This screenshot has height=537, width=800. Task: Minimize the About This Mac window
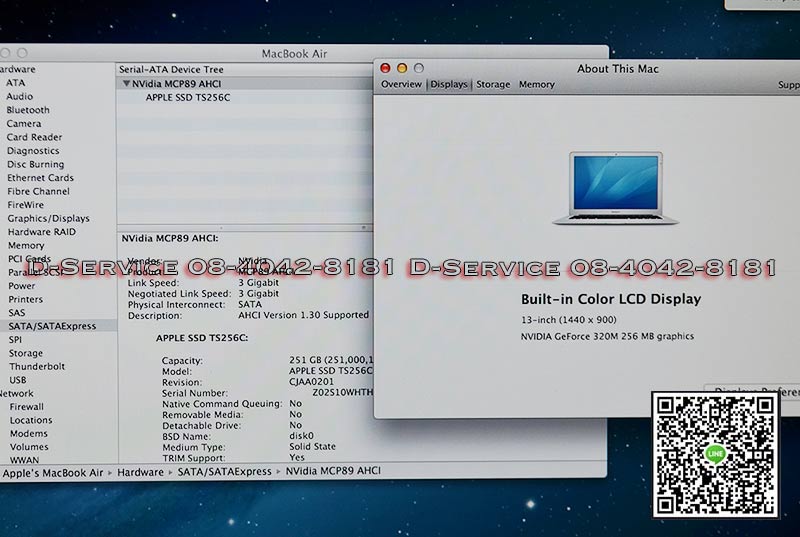402,68
